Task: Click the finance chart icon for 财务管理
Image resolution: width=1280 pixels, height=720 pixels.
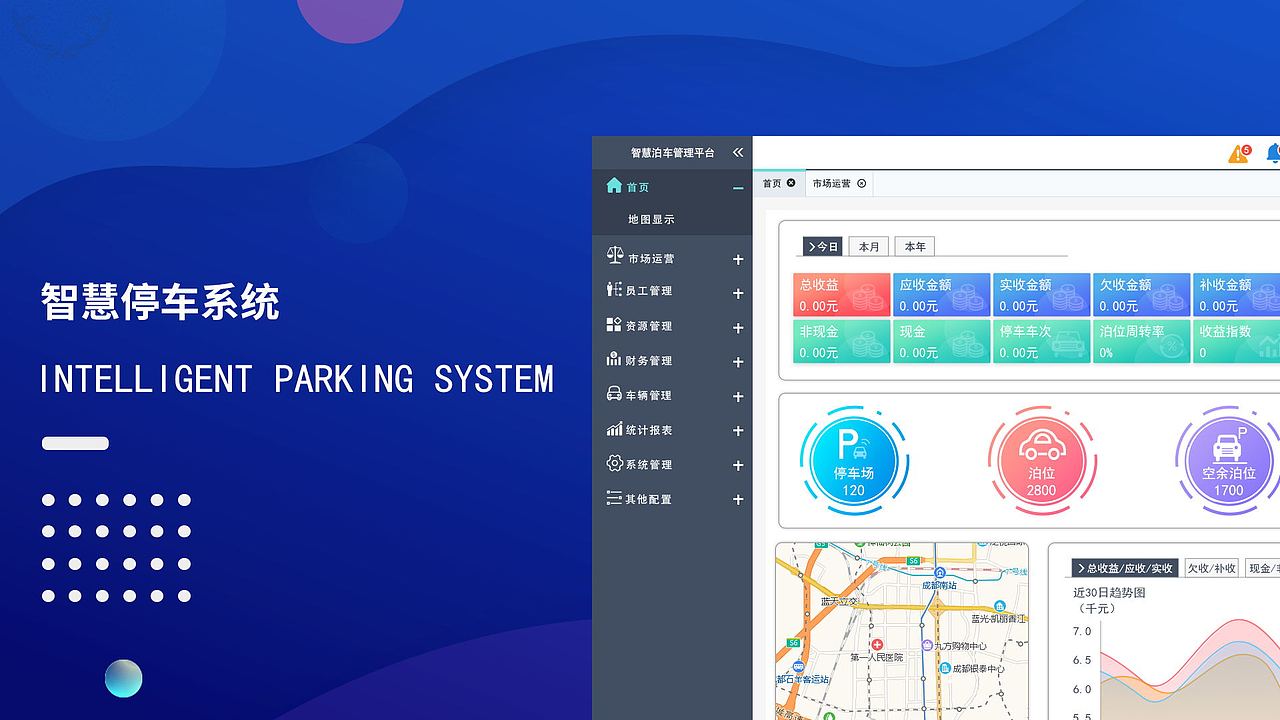Action: click(614, 359)
